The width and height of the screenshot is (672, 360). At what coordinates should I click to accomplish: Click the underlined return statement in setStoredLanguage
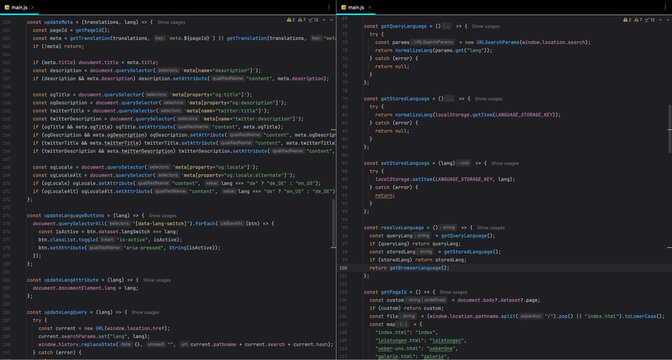(x=384, y=195)
